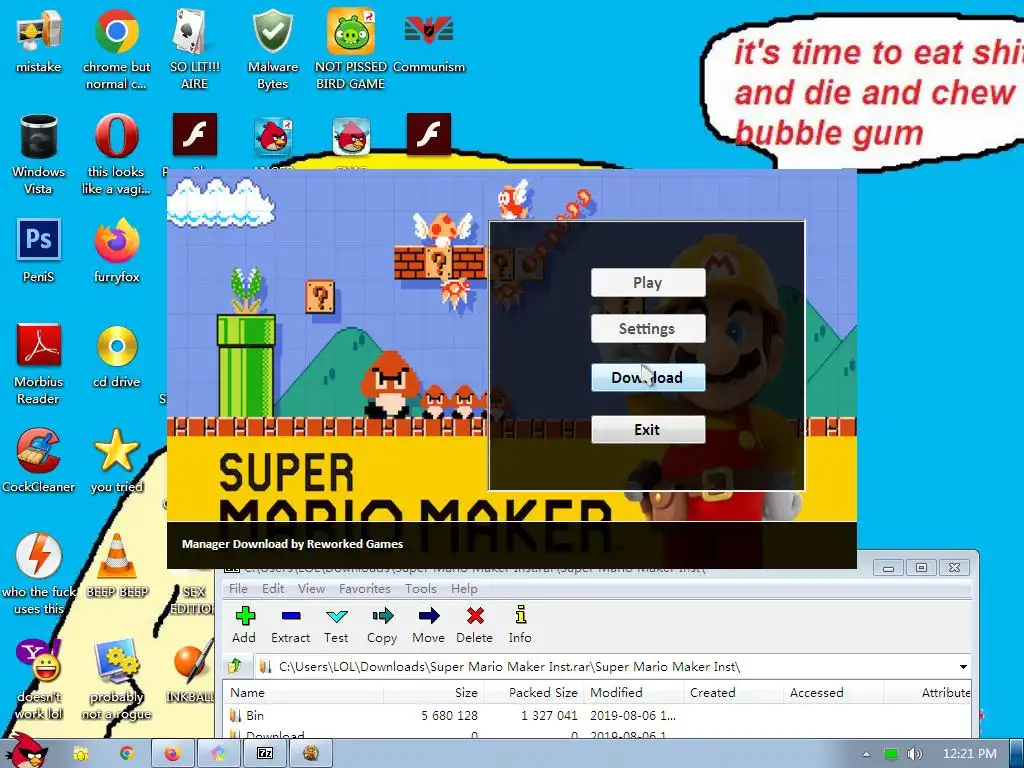
Task: Select the Malware Bytes desktop icon
Action: click(x=272, y=49)
